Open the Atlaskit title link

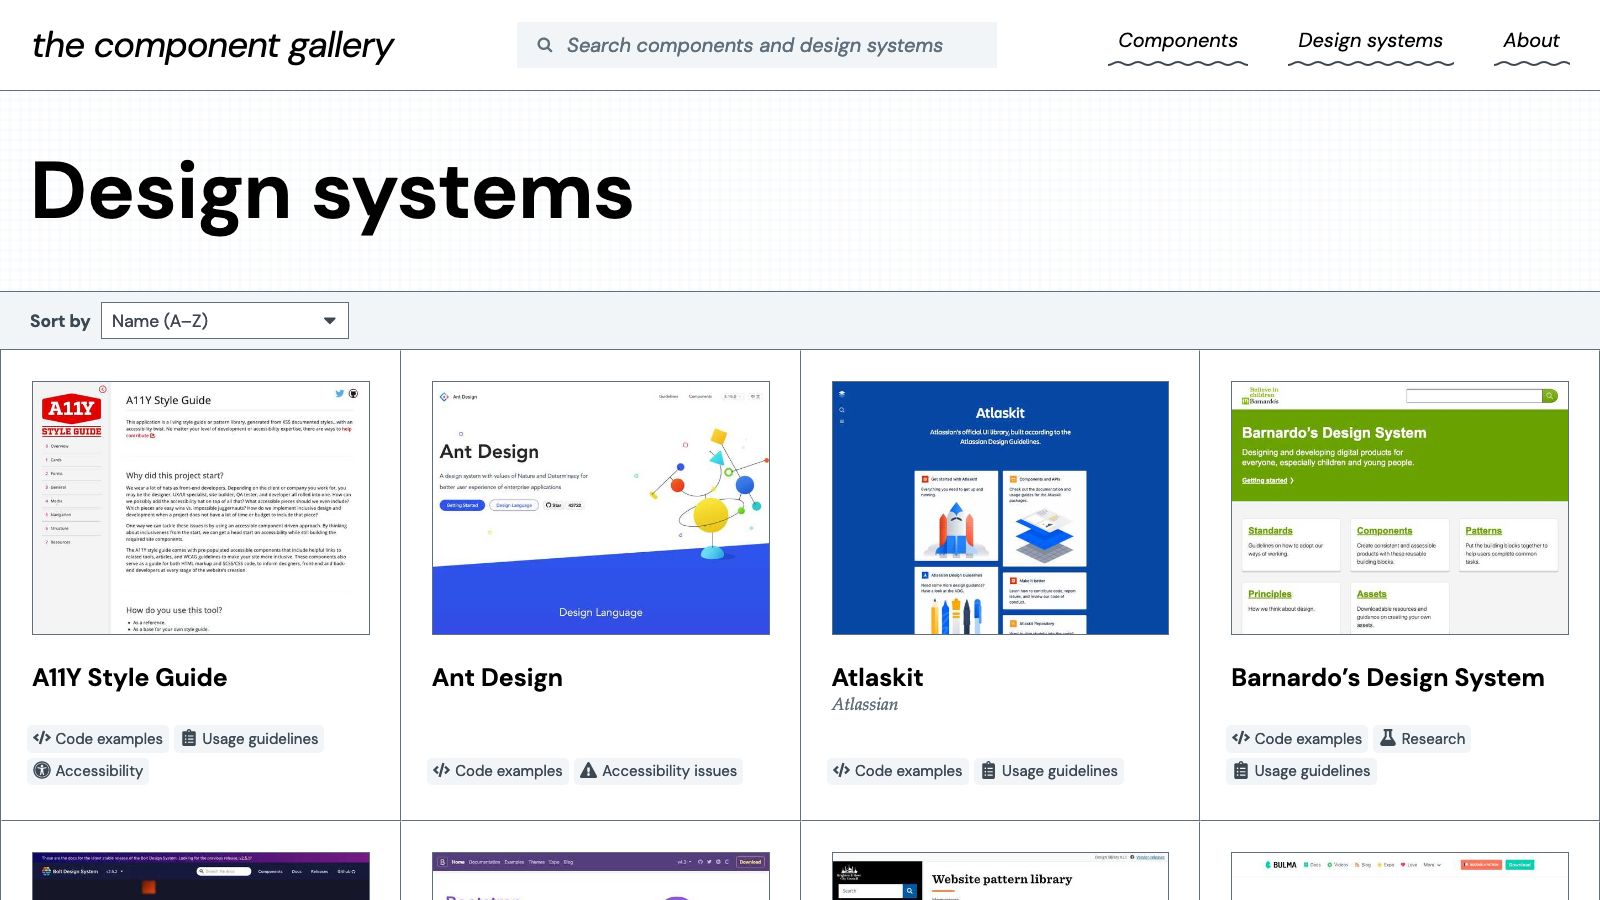(x=877, y=677)
